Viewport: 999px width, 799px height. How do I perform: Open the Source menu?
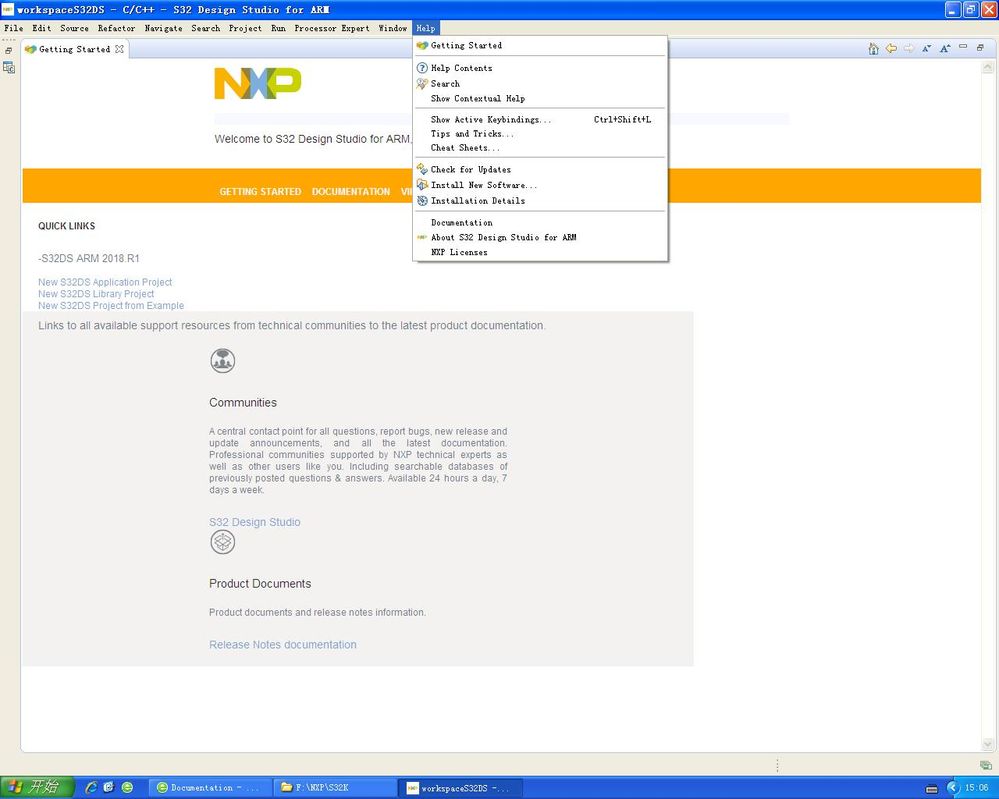click(75, 28)
